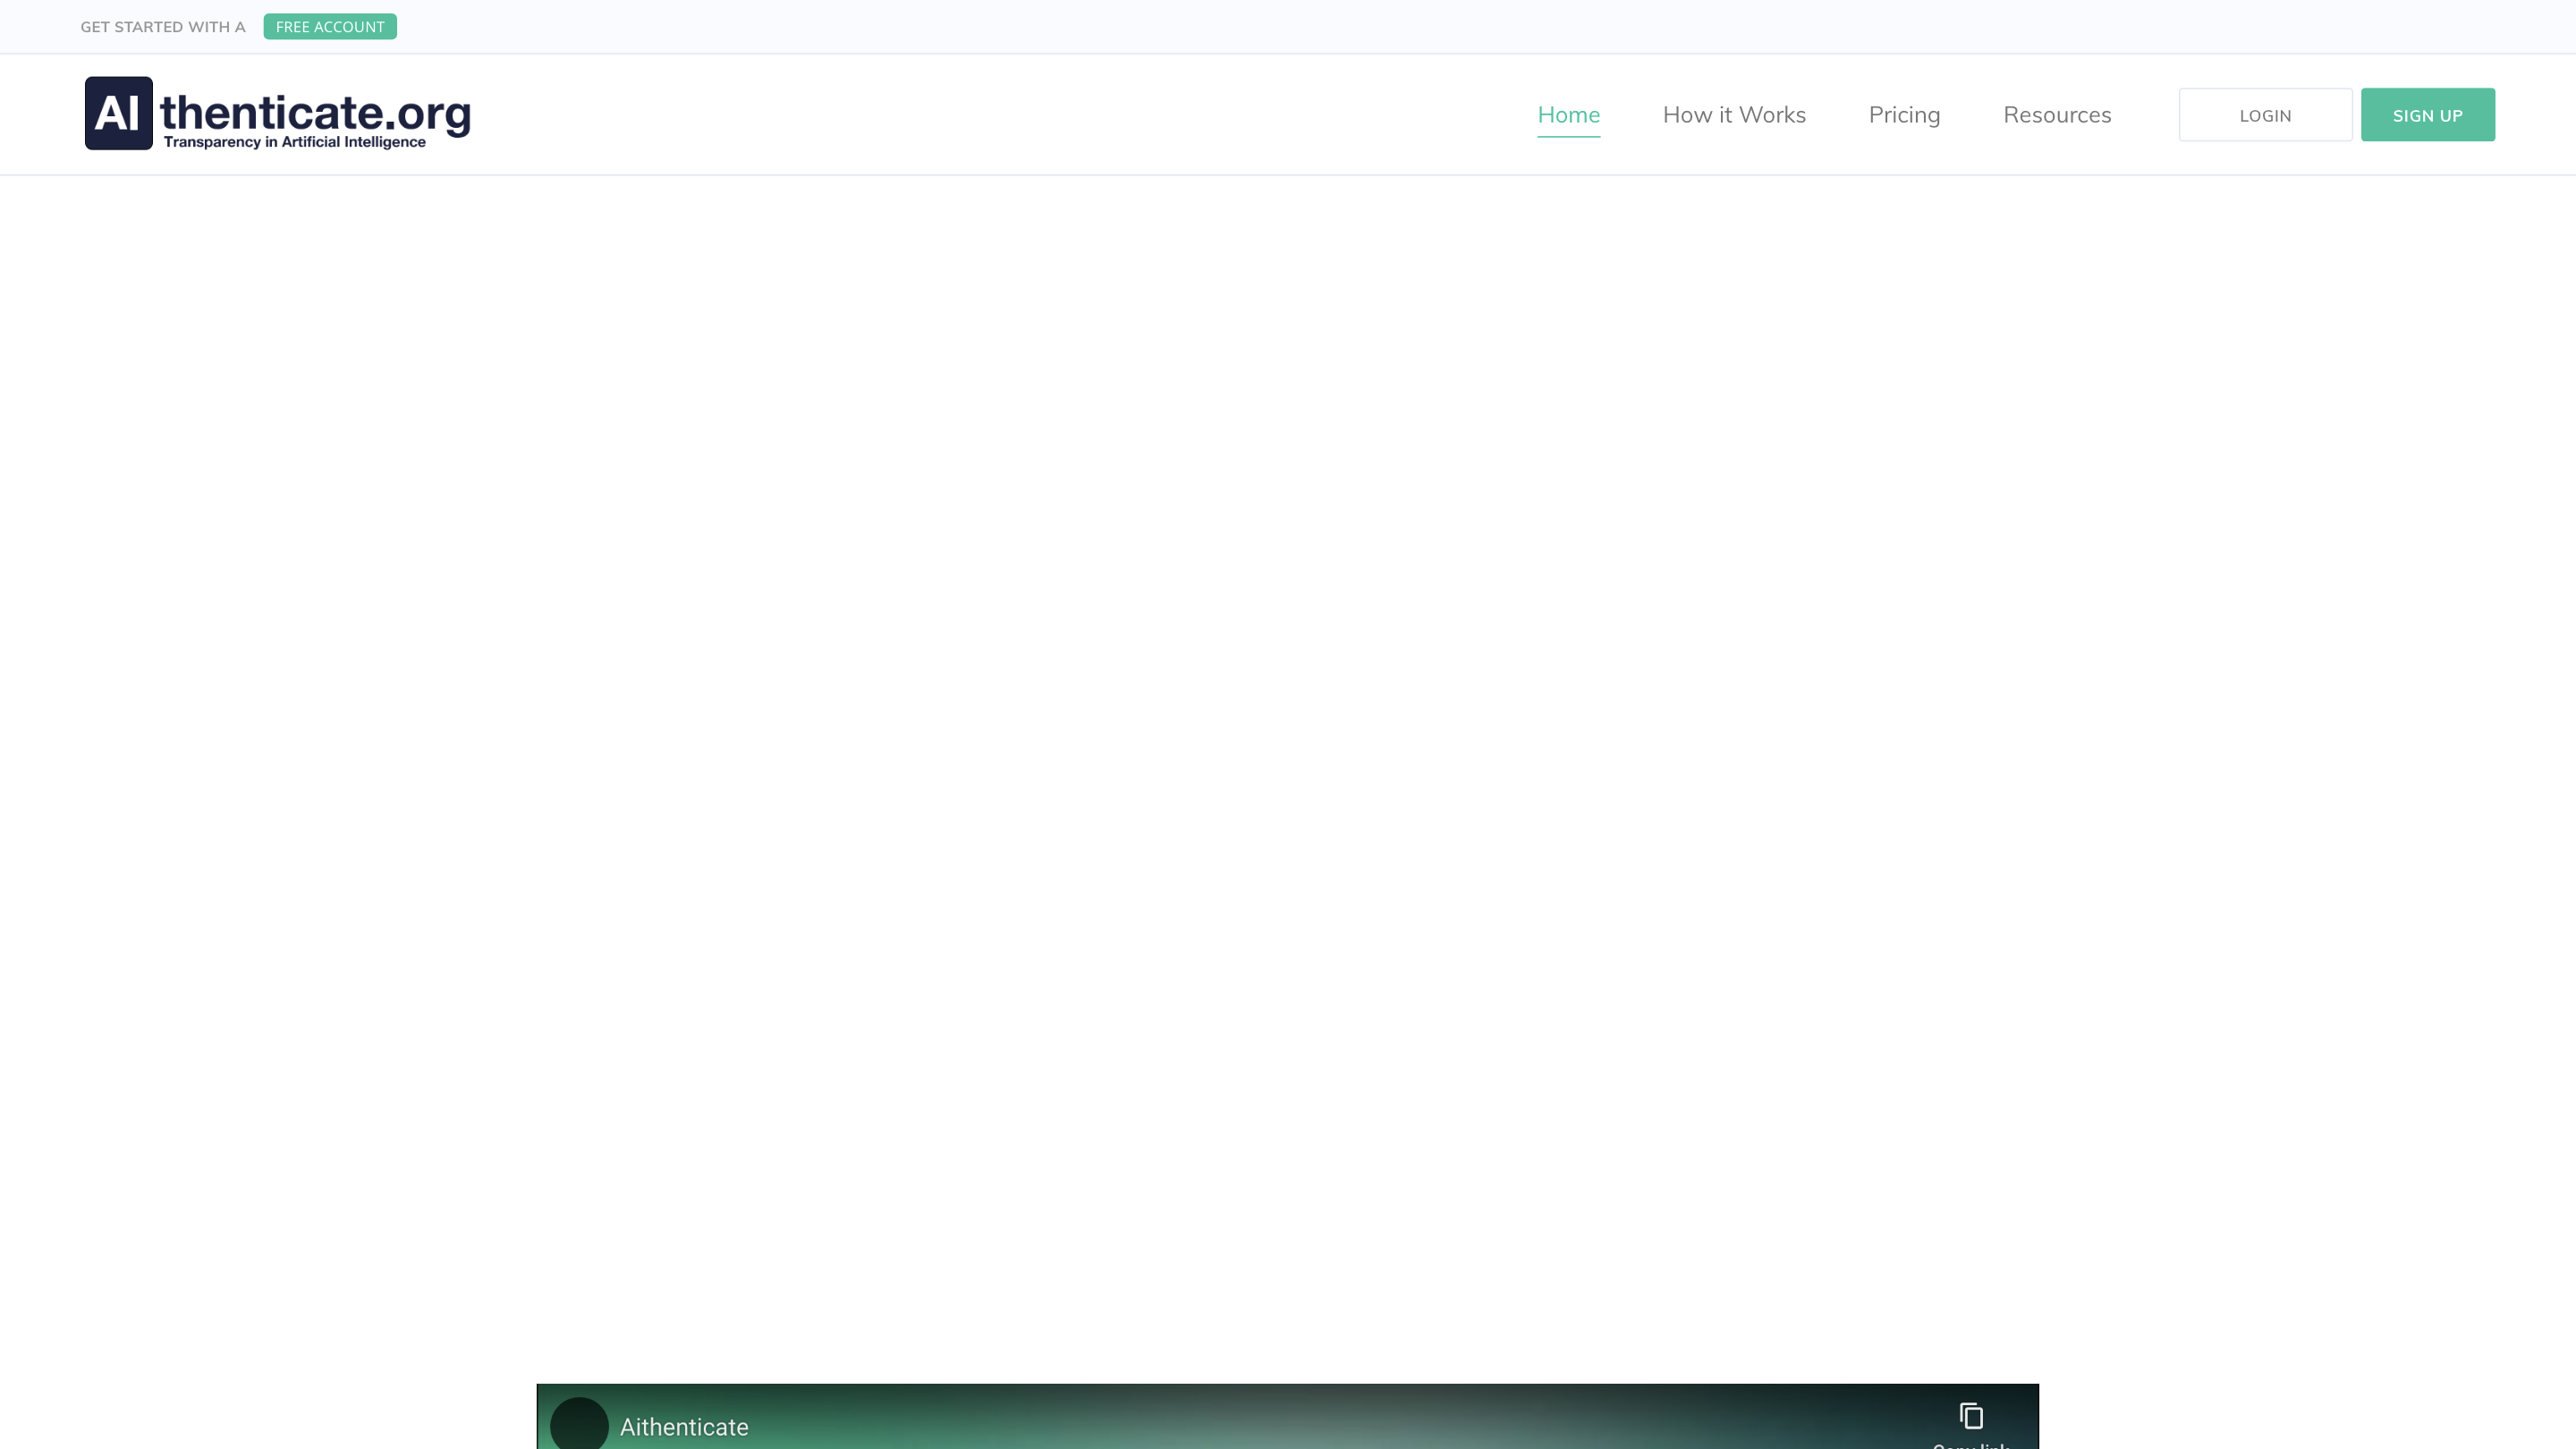
Task: Click the embedded video player banner
Action: click(x=1287, y=1420)
